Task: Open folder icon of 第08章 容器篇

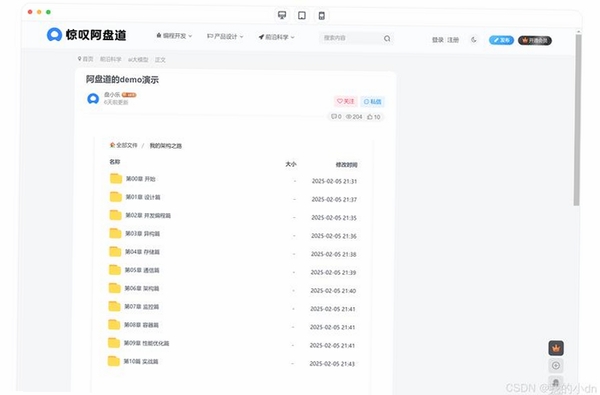Action: pos(114,325)
